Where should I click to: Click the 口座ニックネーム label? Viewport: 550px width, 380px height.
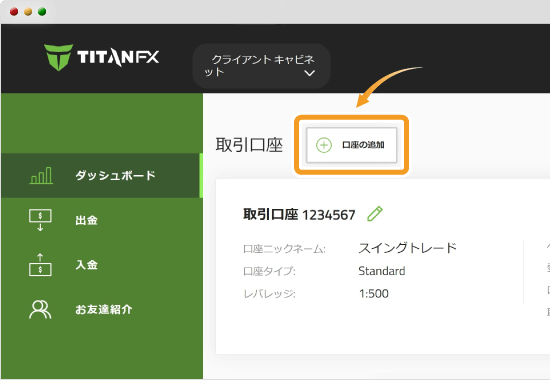click(284, 249)
